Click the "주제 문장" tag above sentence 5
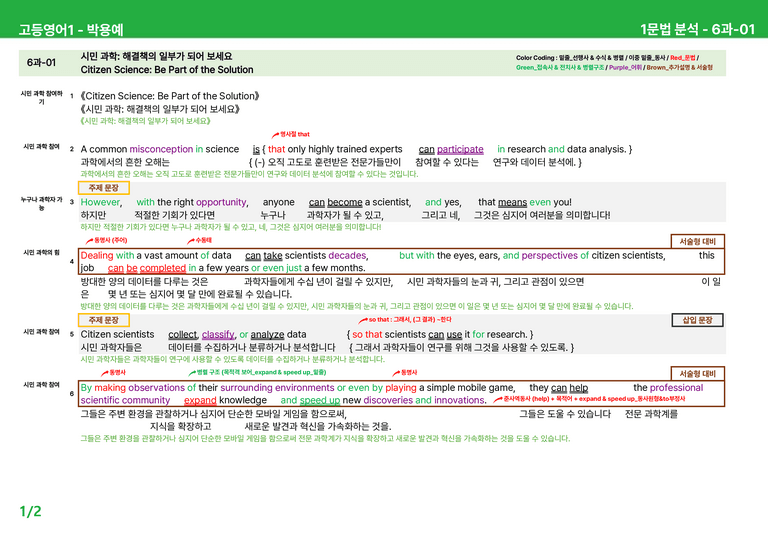This screenshot has width=768, height=543. [103, 320]
